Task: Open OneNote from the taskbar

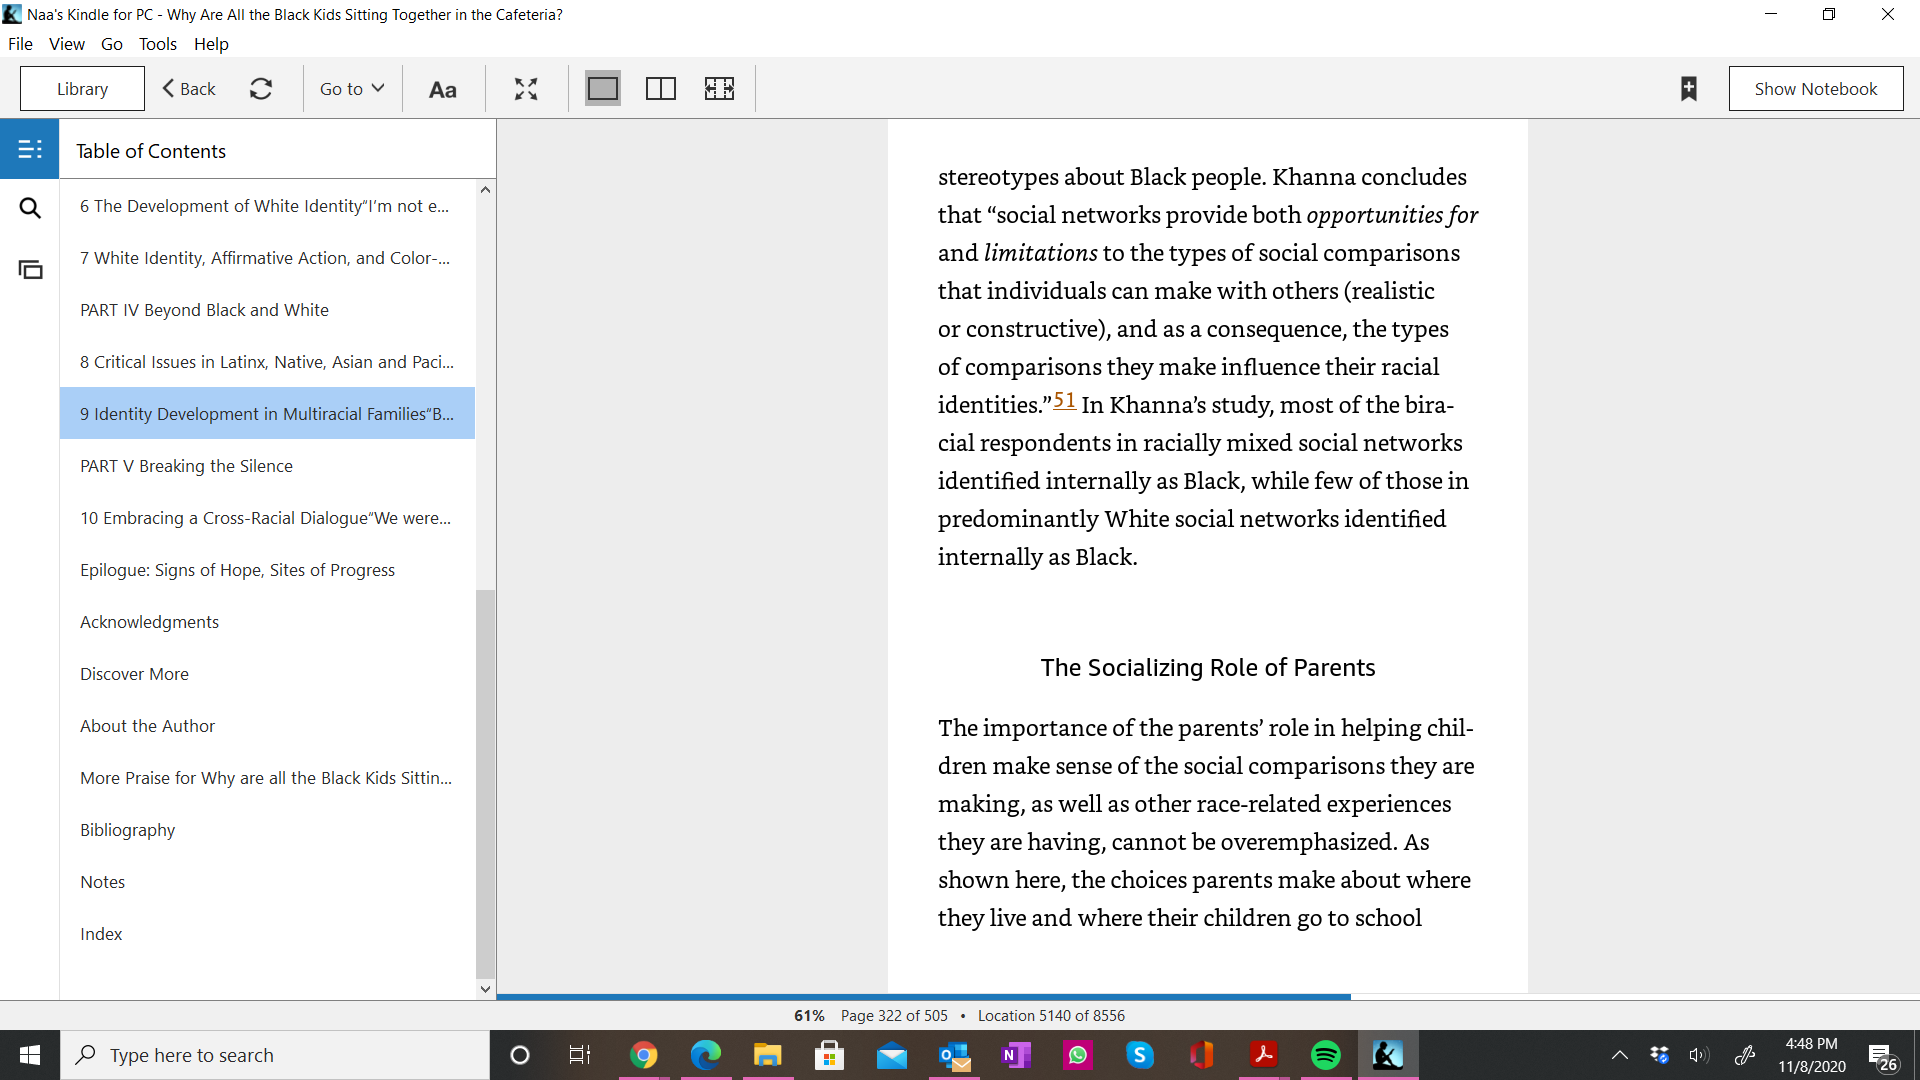Action: 1016,1055
